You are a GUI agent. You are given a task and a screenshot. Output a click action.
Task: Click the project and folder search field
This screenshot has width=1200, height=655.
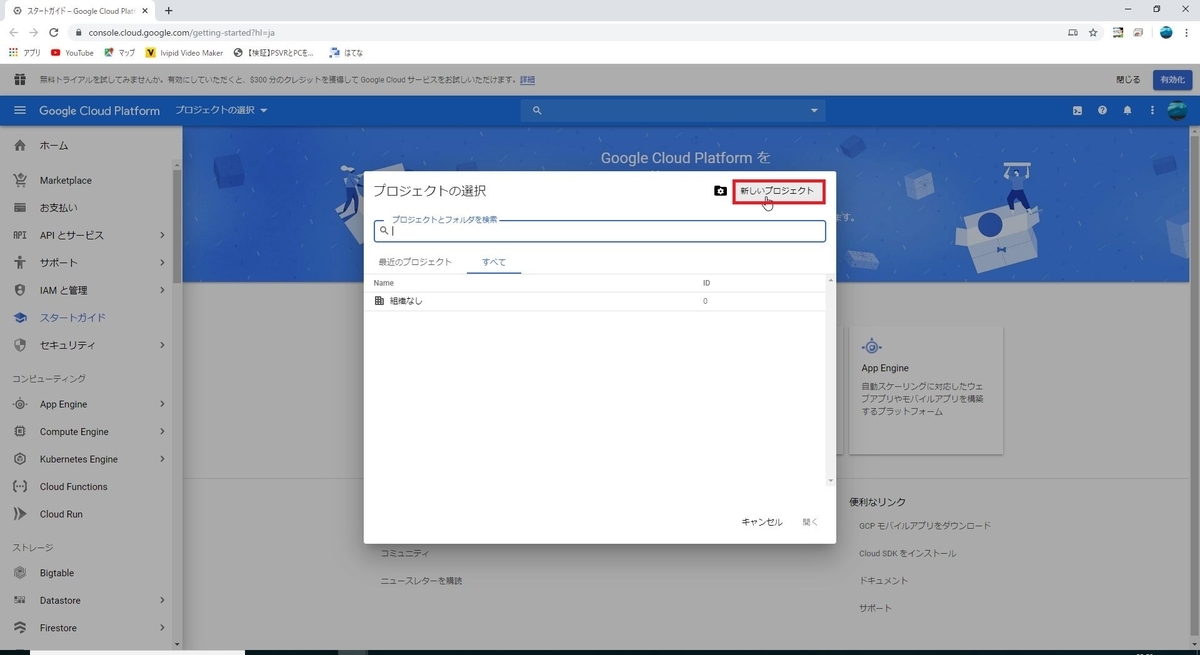click(x=600, y=230)
